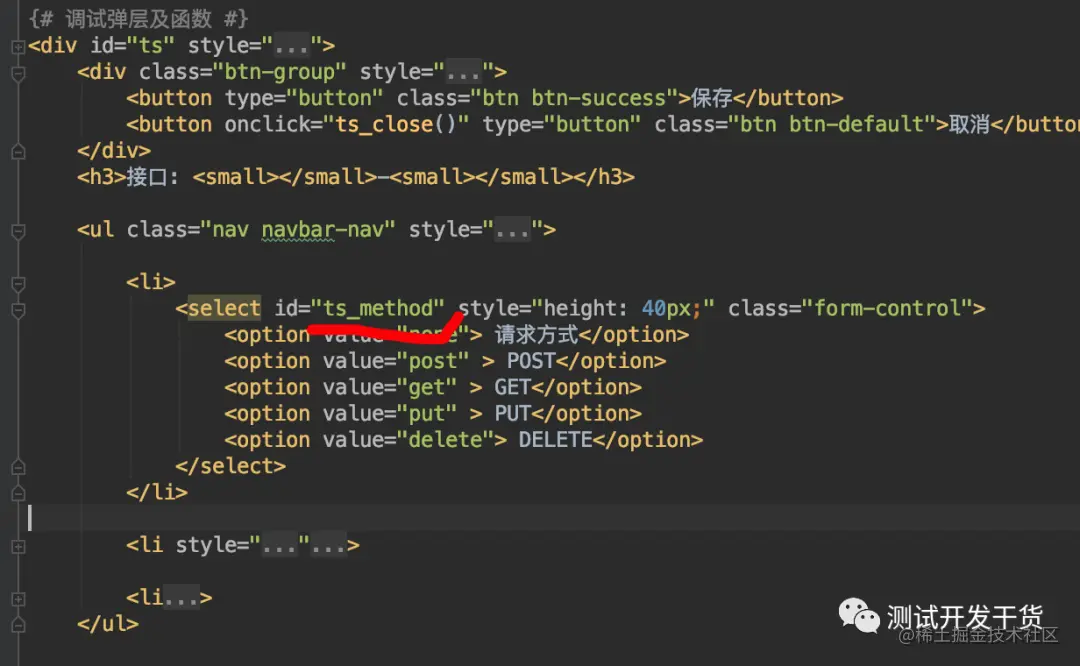Click the 接口: heading text in h3
1080x666 pixels.
(x=153, y=177)
